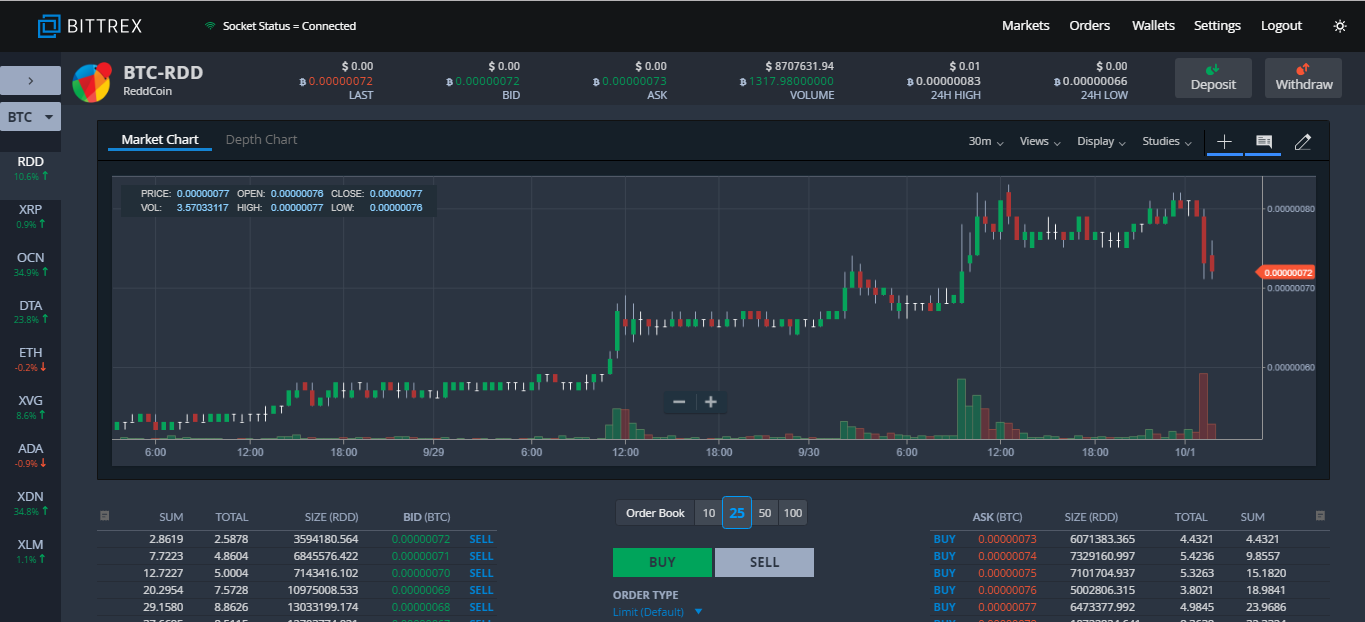Click the Deposit button
This screenshot has width=1365, height=622.
[1213, 78]
